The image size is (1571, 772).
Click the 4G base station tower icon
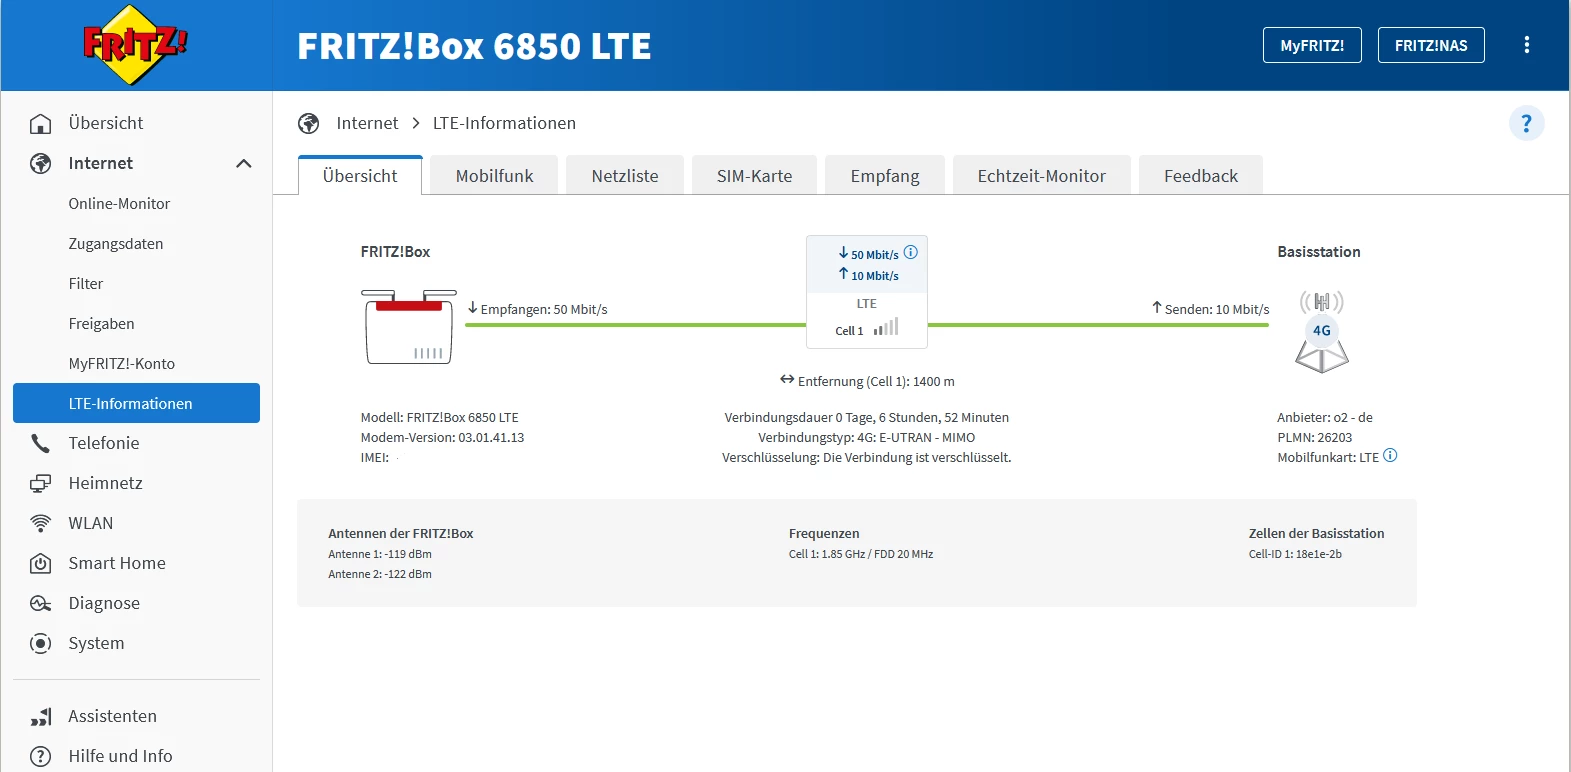[x=1322, y=332]
